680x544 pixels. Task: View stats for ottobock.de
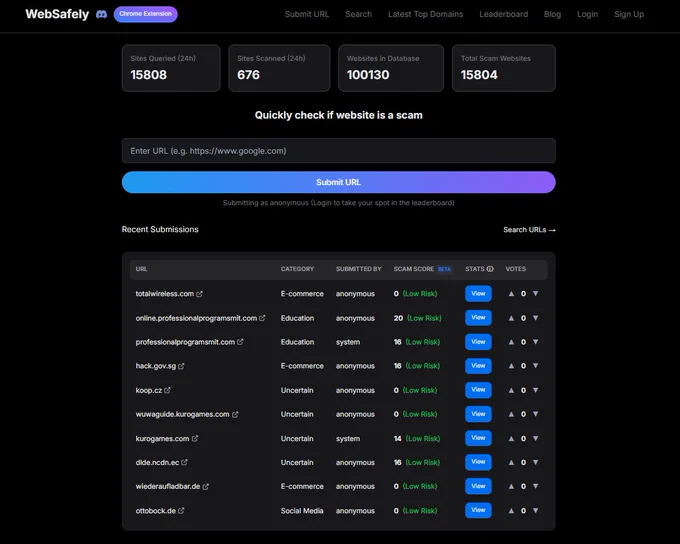point(478,510)
